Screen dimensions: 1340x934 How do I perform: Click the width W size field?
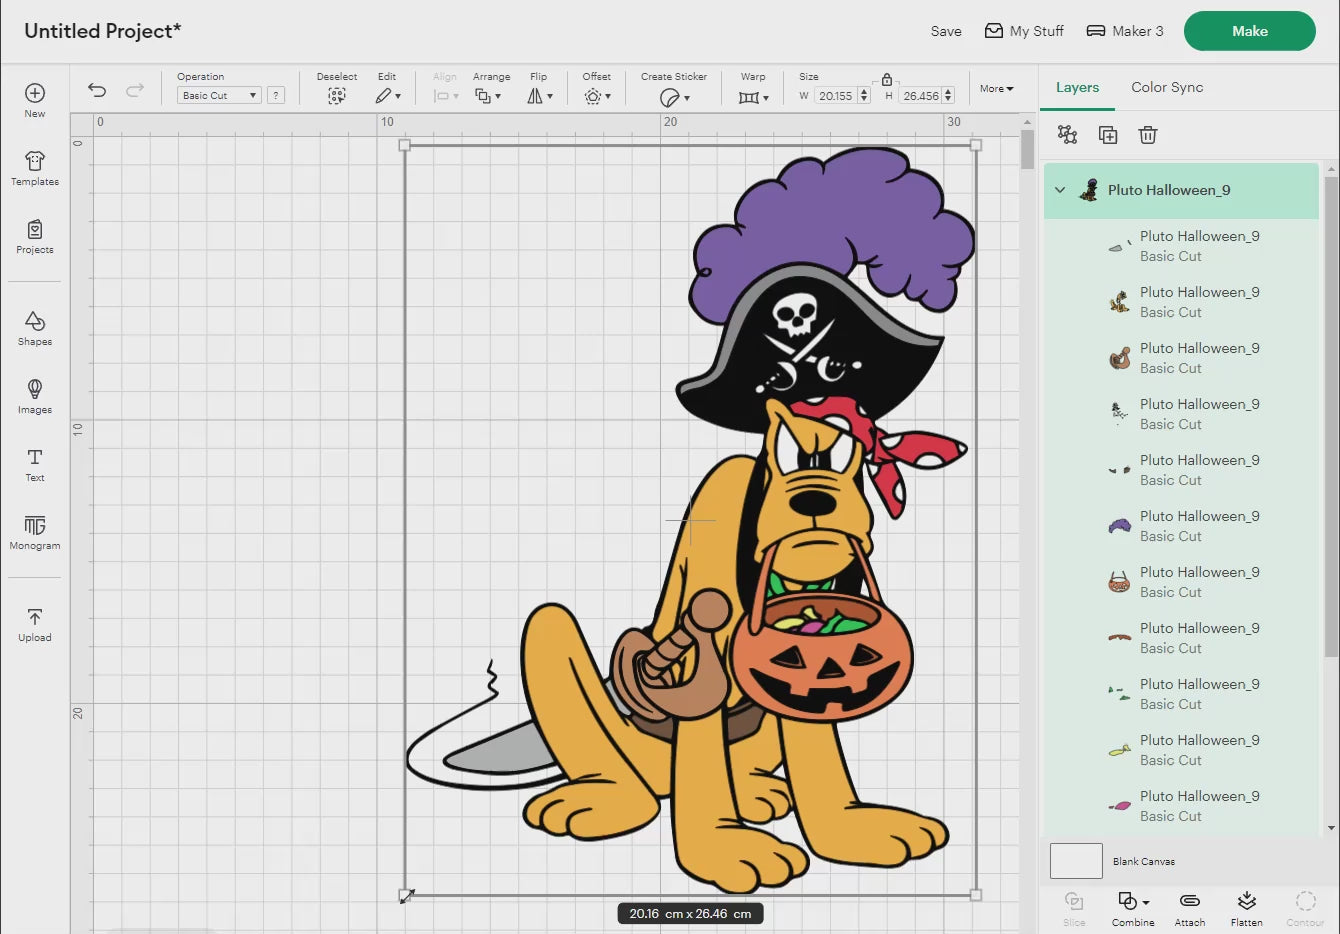click(x=835, y=96)
